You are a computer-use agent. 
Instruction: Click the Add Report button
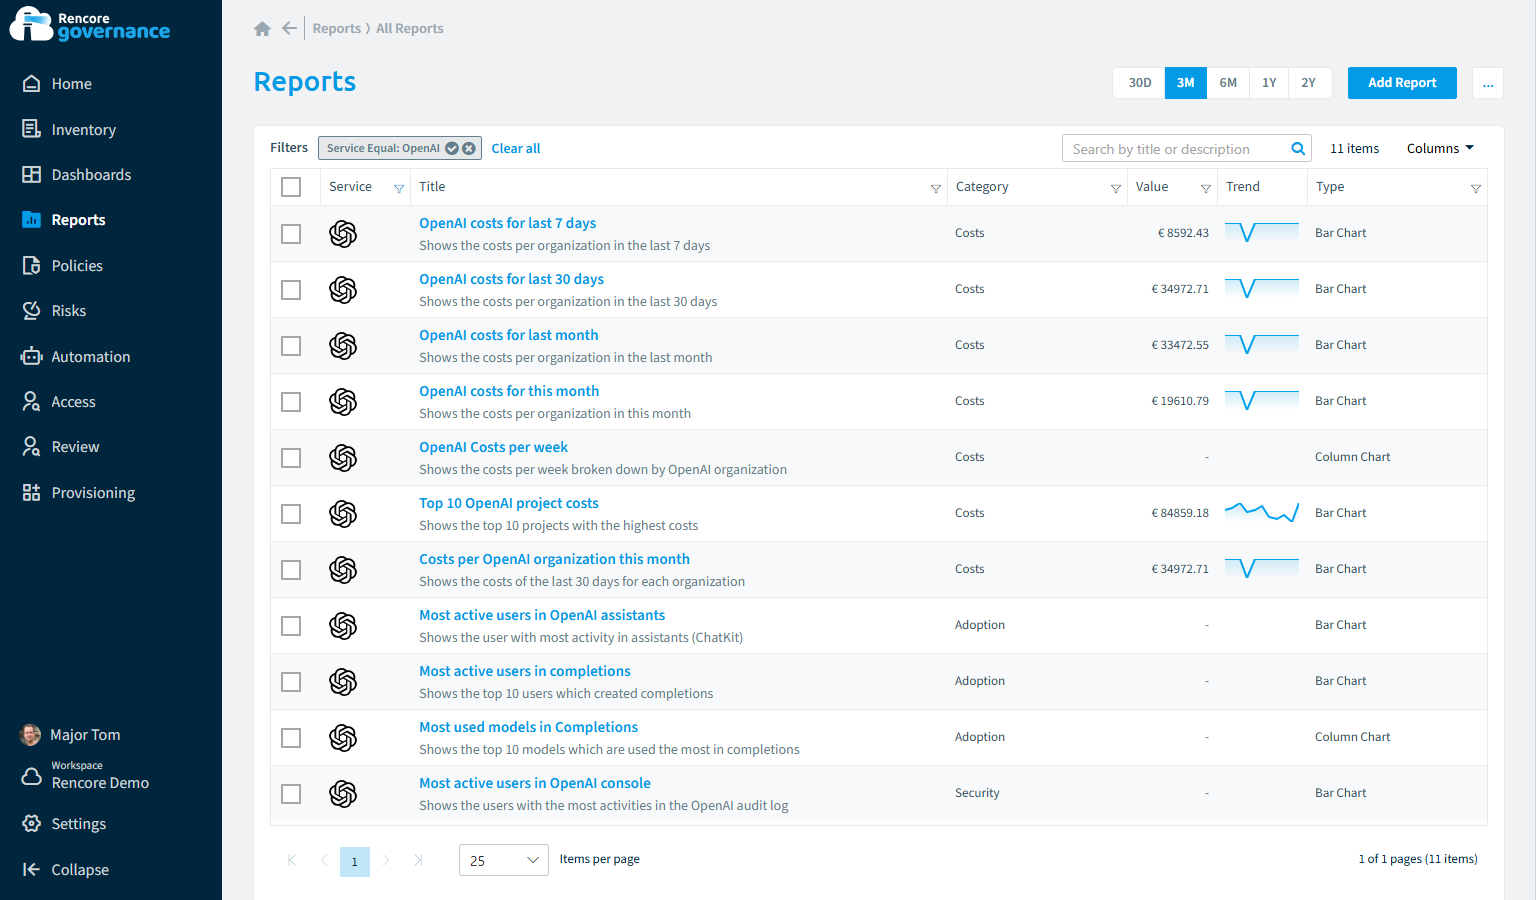1402,83
